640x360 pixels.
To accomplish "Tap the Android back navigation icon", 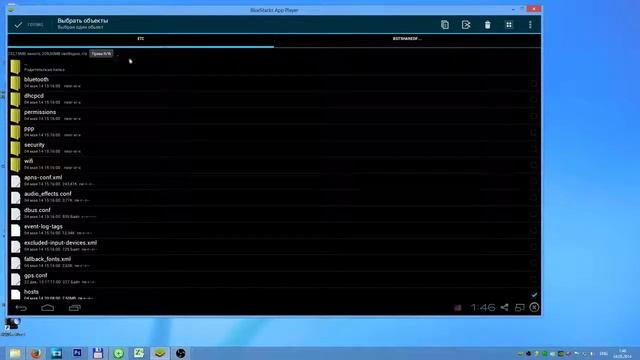I will [x=21, y=308].
